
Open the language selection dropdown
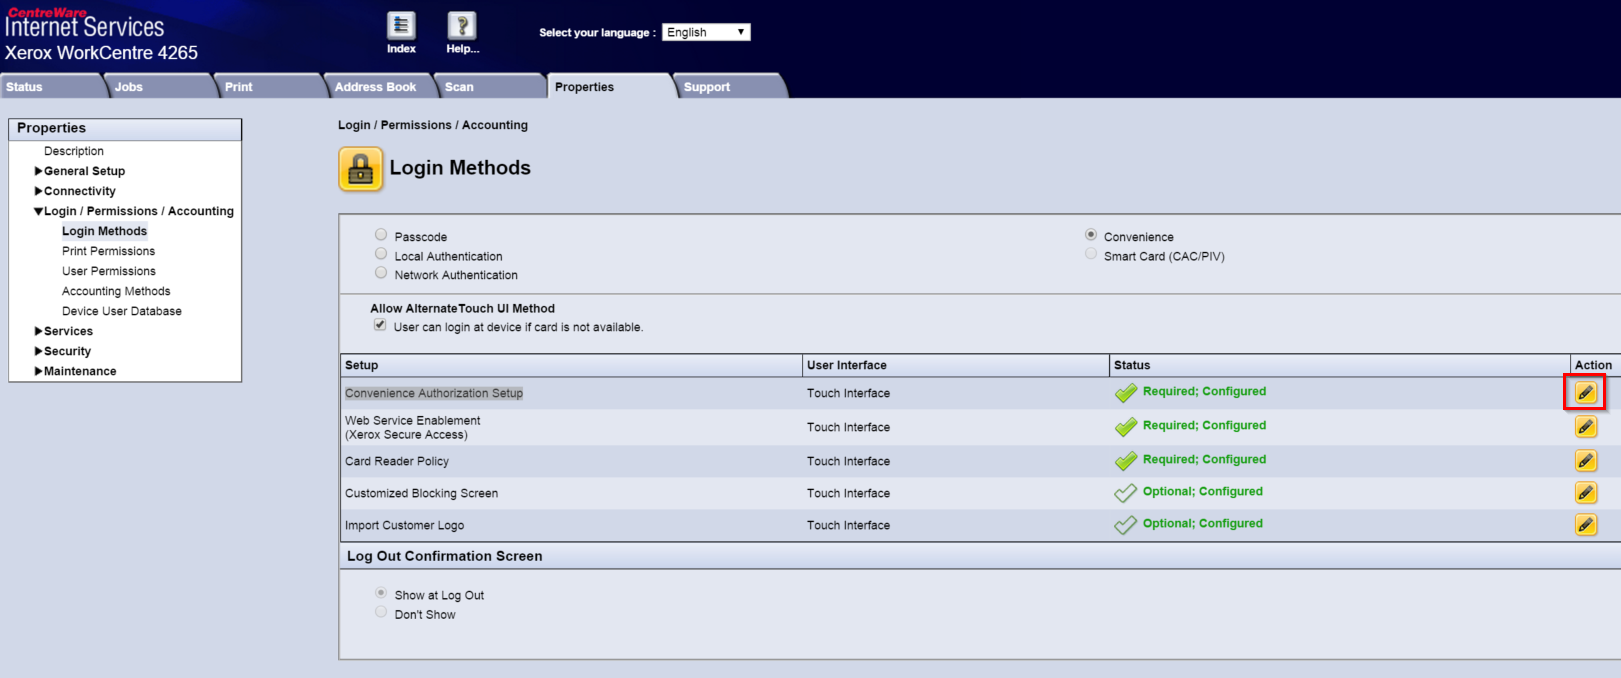(x=706, y=32)
